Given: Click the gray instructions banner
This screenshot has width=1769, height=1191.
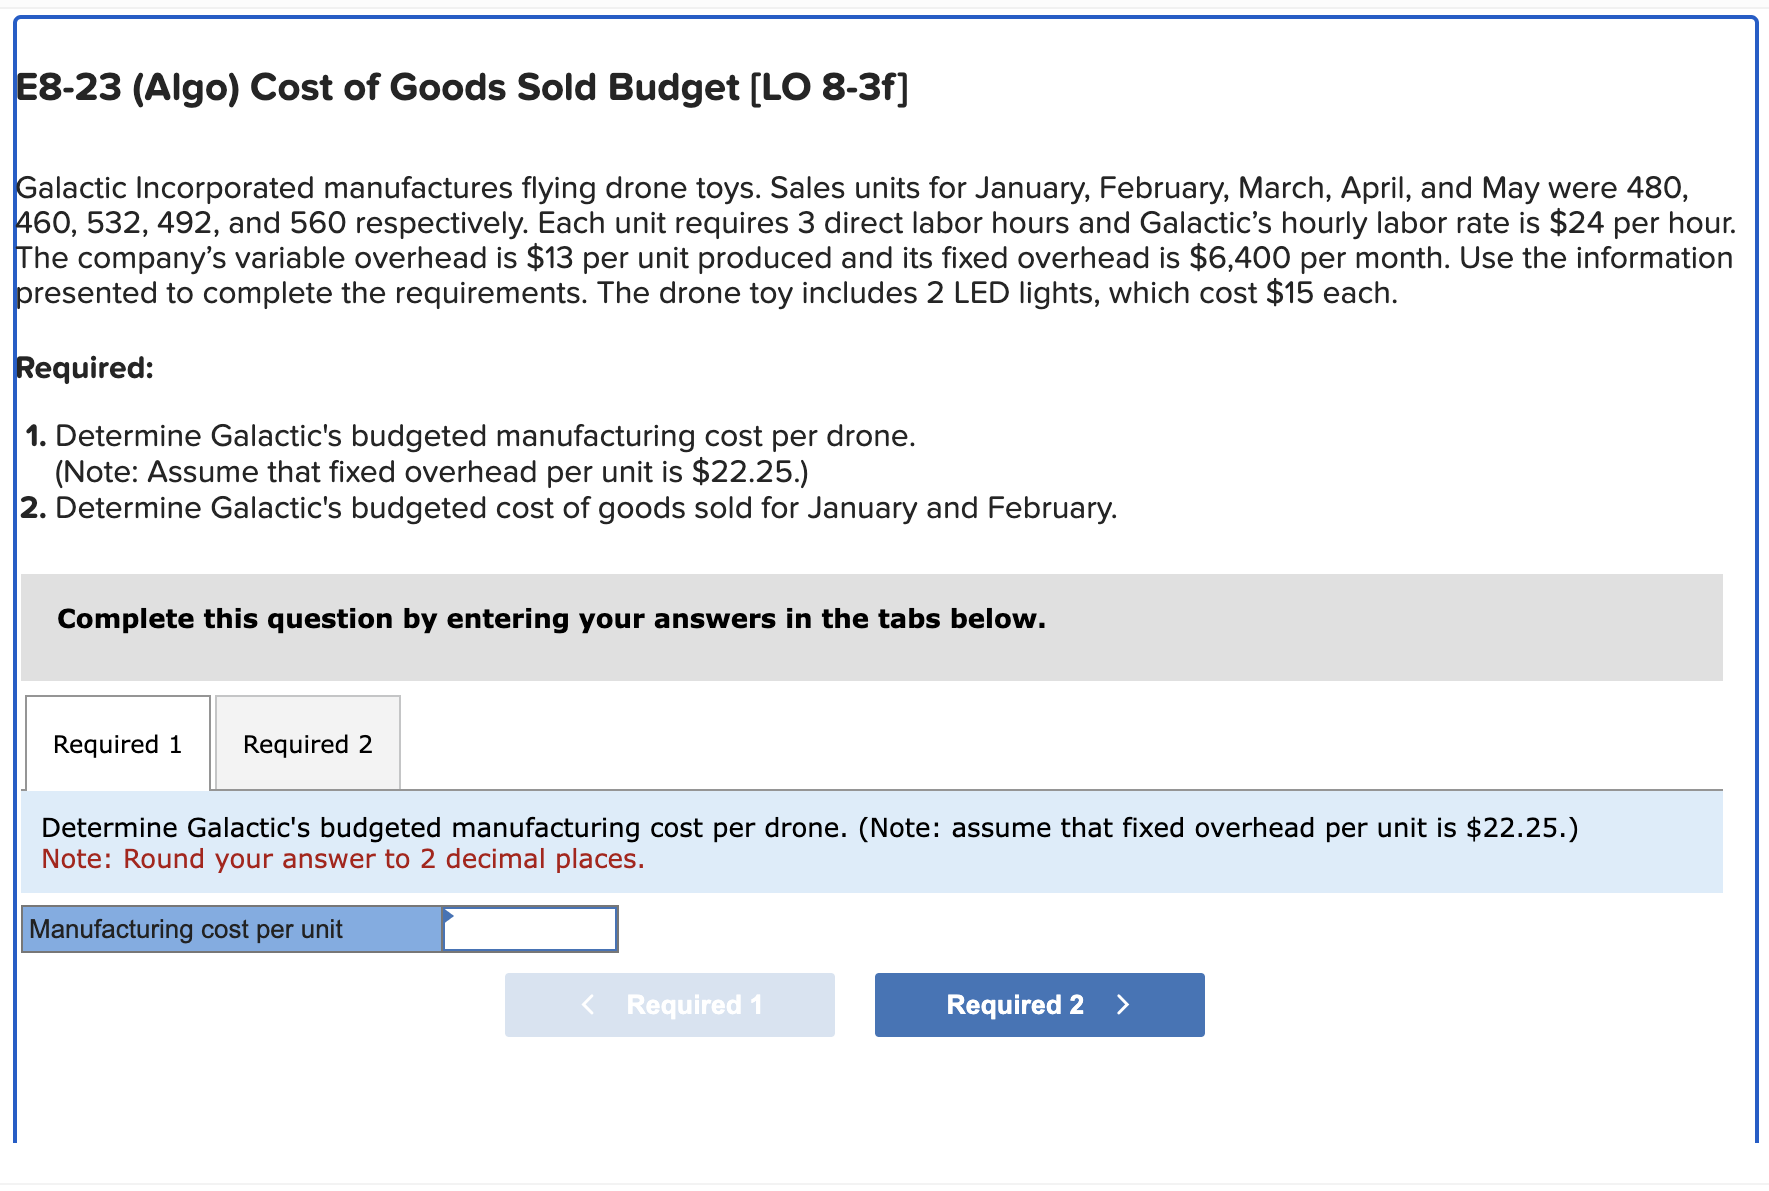Looking at the screenshot, I should 552,618.
